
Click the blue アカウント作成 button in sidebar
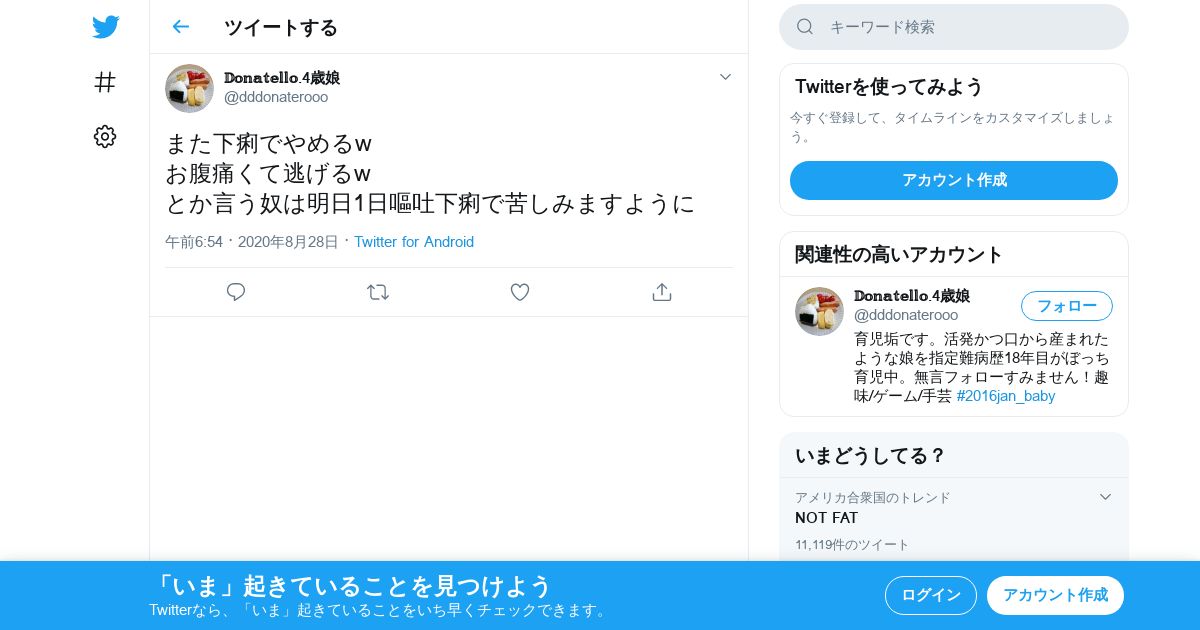click(x=954, y=180)
